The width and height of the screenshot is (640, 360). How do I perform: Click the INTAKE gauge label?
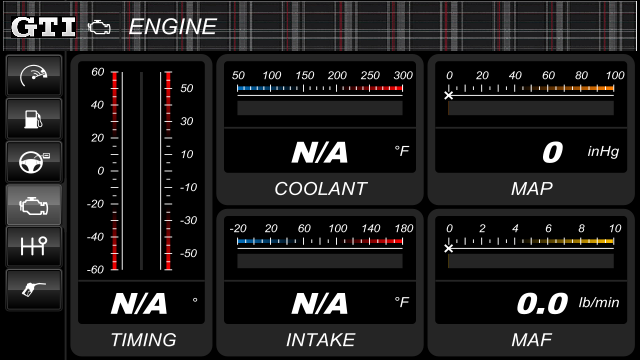tap(321, 340)
